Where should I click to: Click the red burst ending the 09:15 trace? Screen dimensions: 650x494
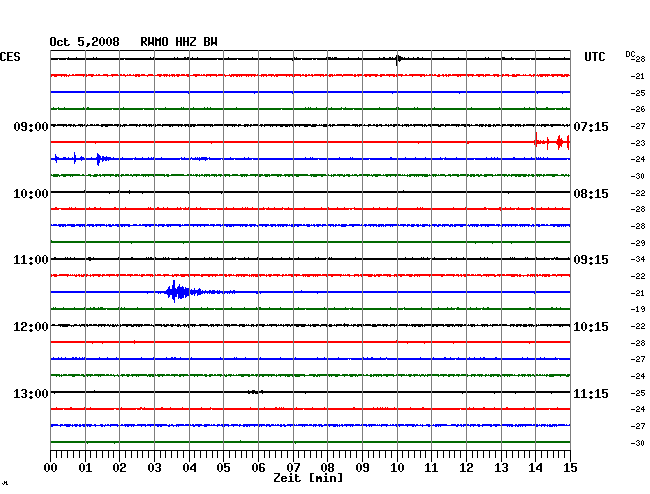coord(552,142)
